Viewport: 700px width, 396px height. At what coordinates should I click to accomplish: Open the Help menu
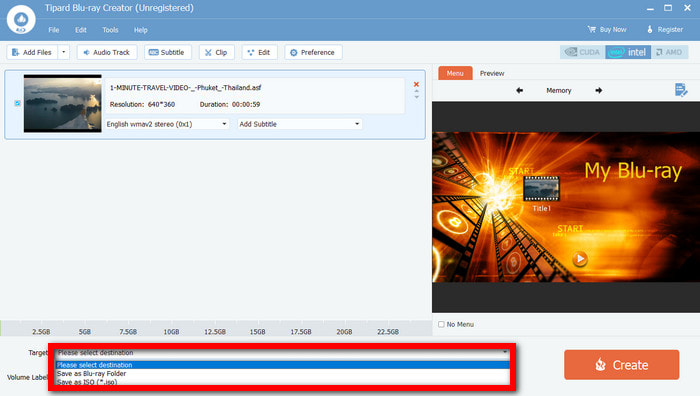click(x=141, y=30)
